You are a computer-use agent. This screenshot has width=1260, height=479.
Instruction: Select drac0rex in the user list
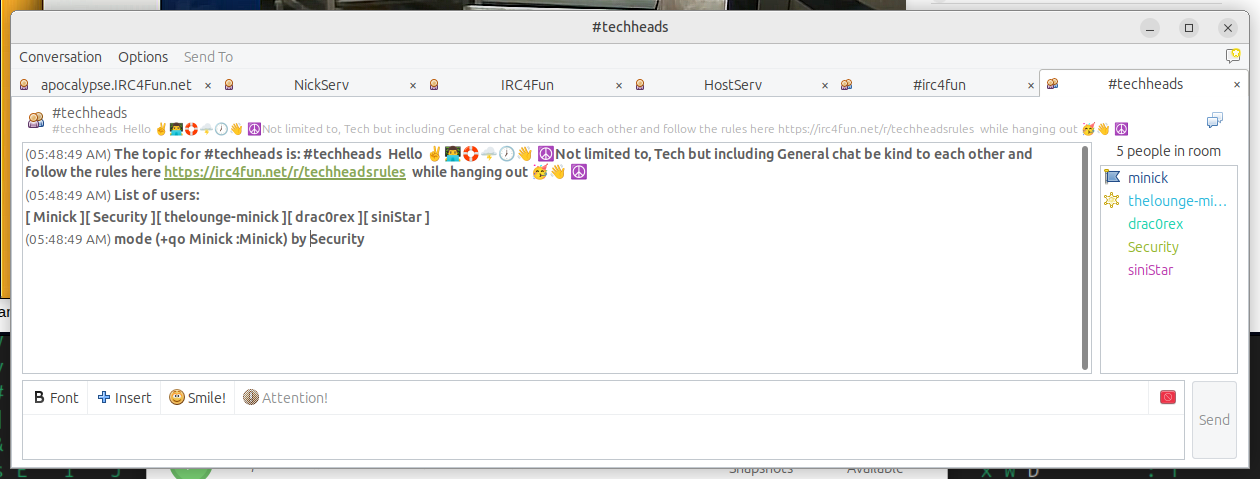tap(1155, 224)
